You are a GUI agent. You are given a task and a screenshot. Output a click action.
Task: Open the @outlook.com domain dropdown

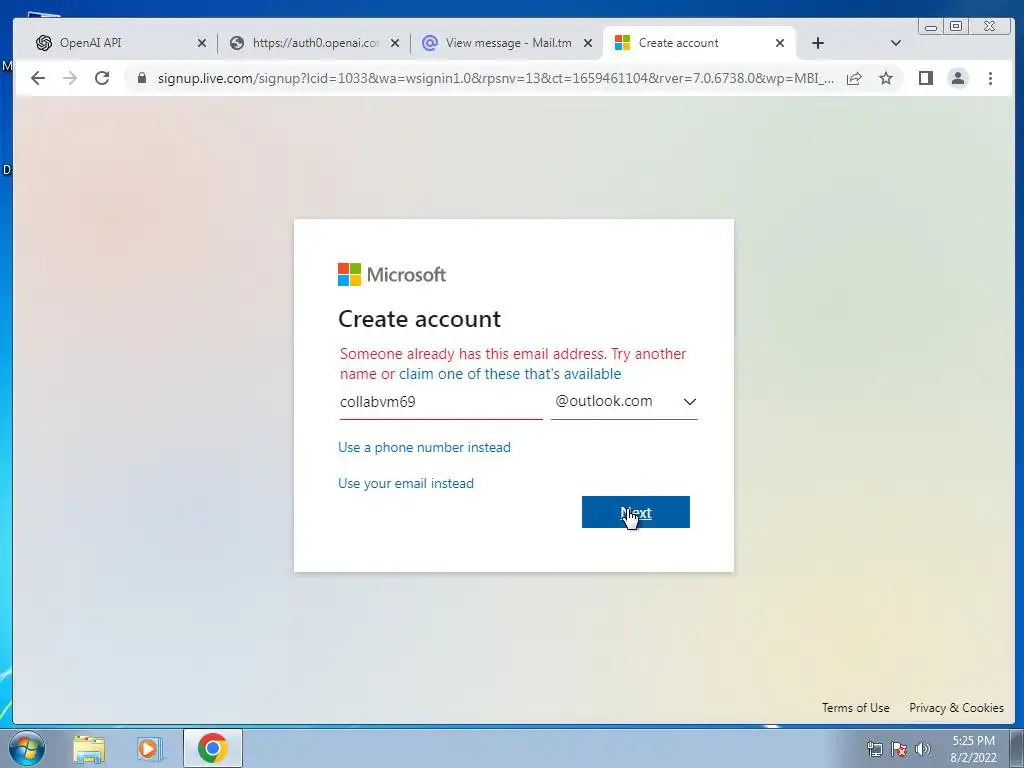[624, 402]
